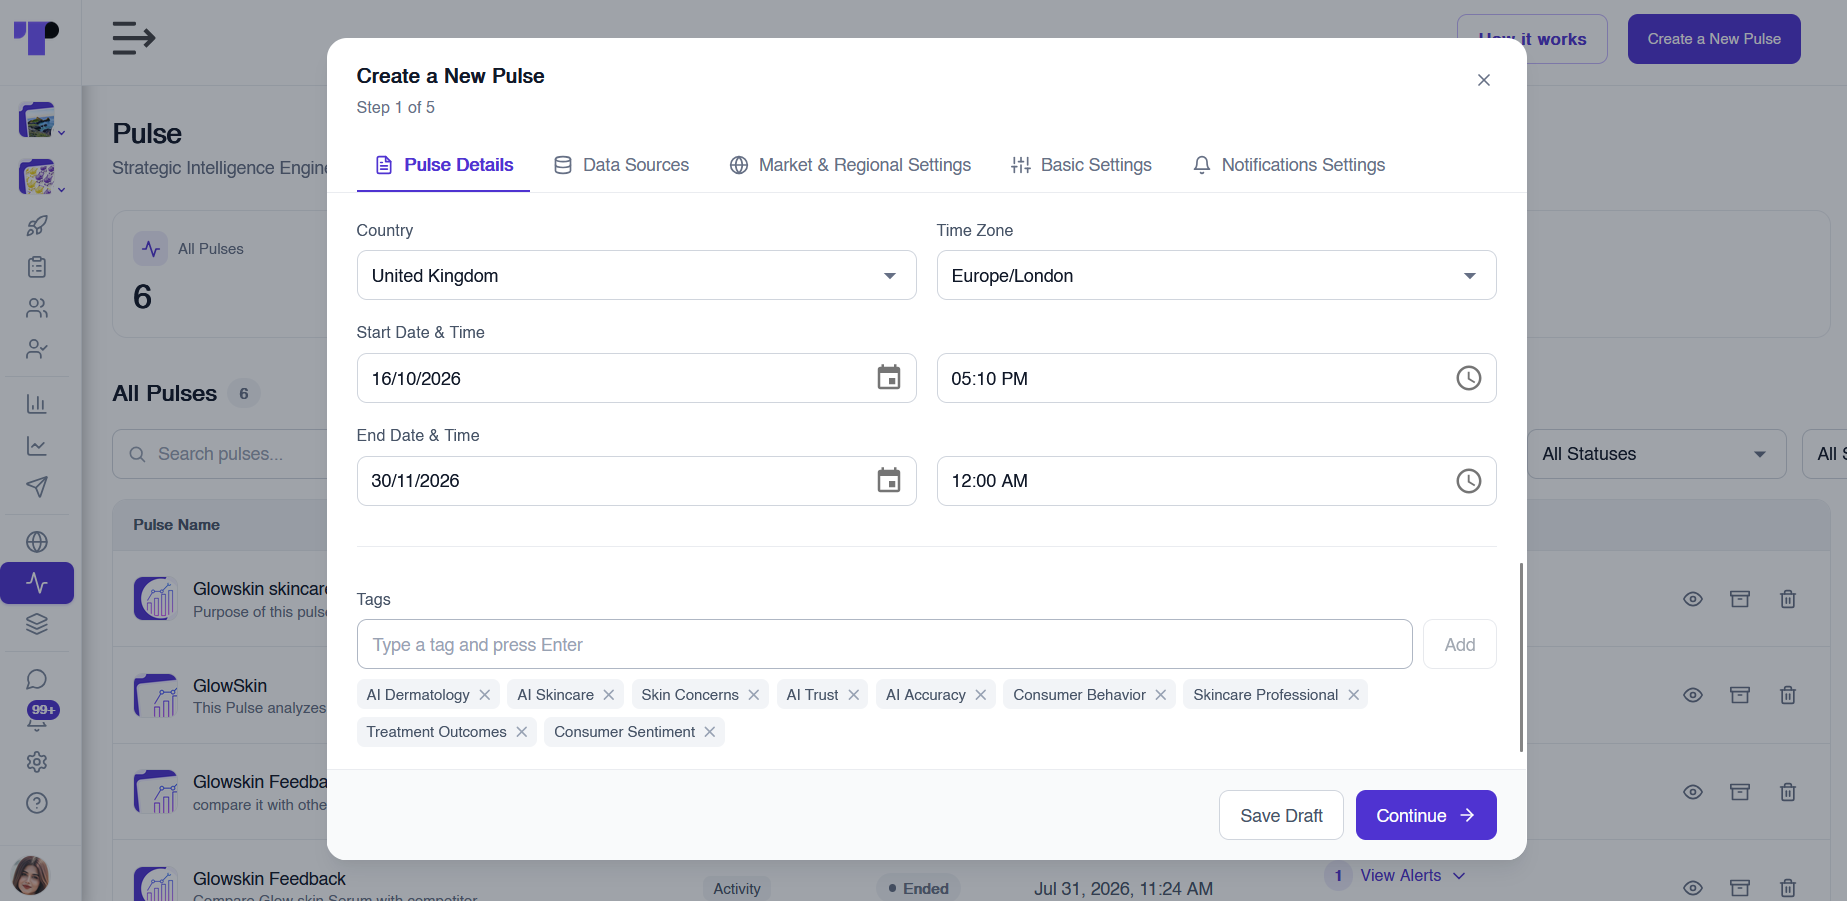Expand the sidebar navigation menu
Image resolution: width=1847 pixels, height=901 pixels.
click(x=134, y=38)
